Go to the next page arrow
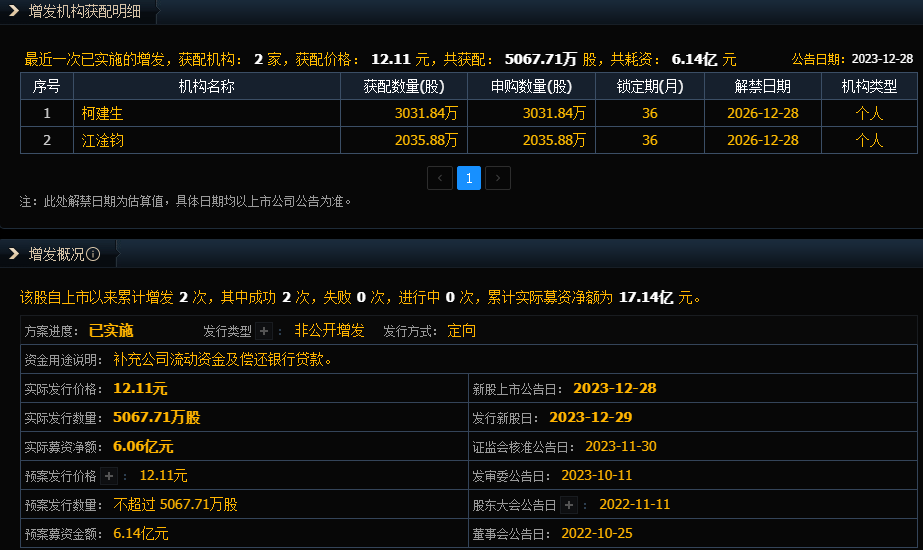 pyautogui.click(x=498, y=178)
